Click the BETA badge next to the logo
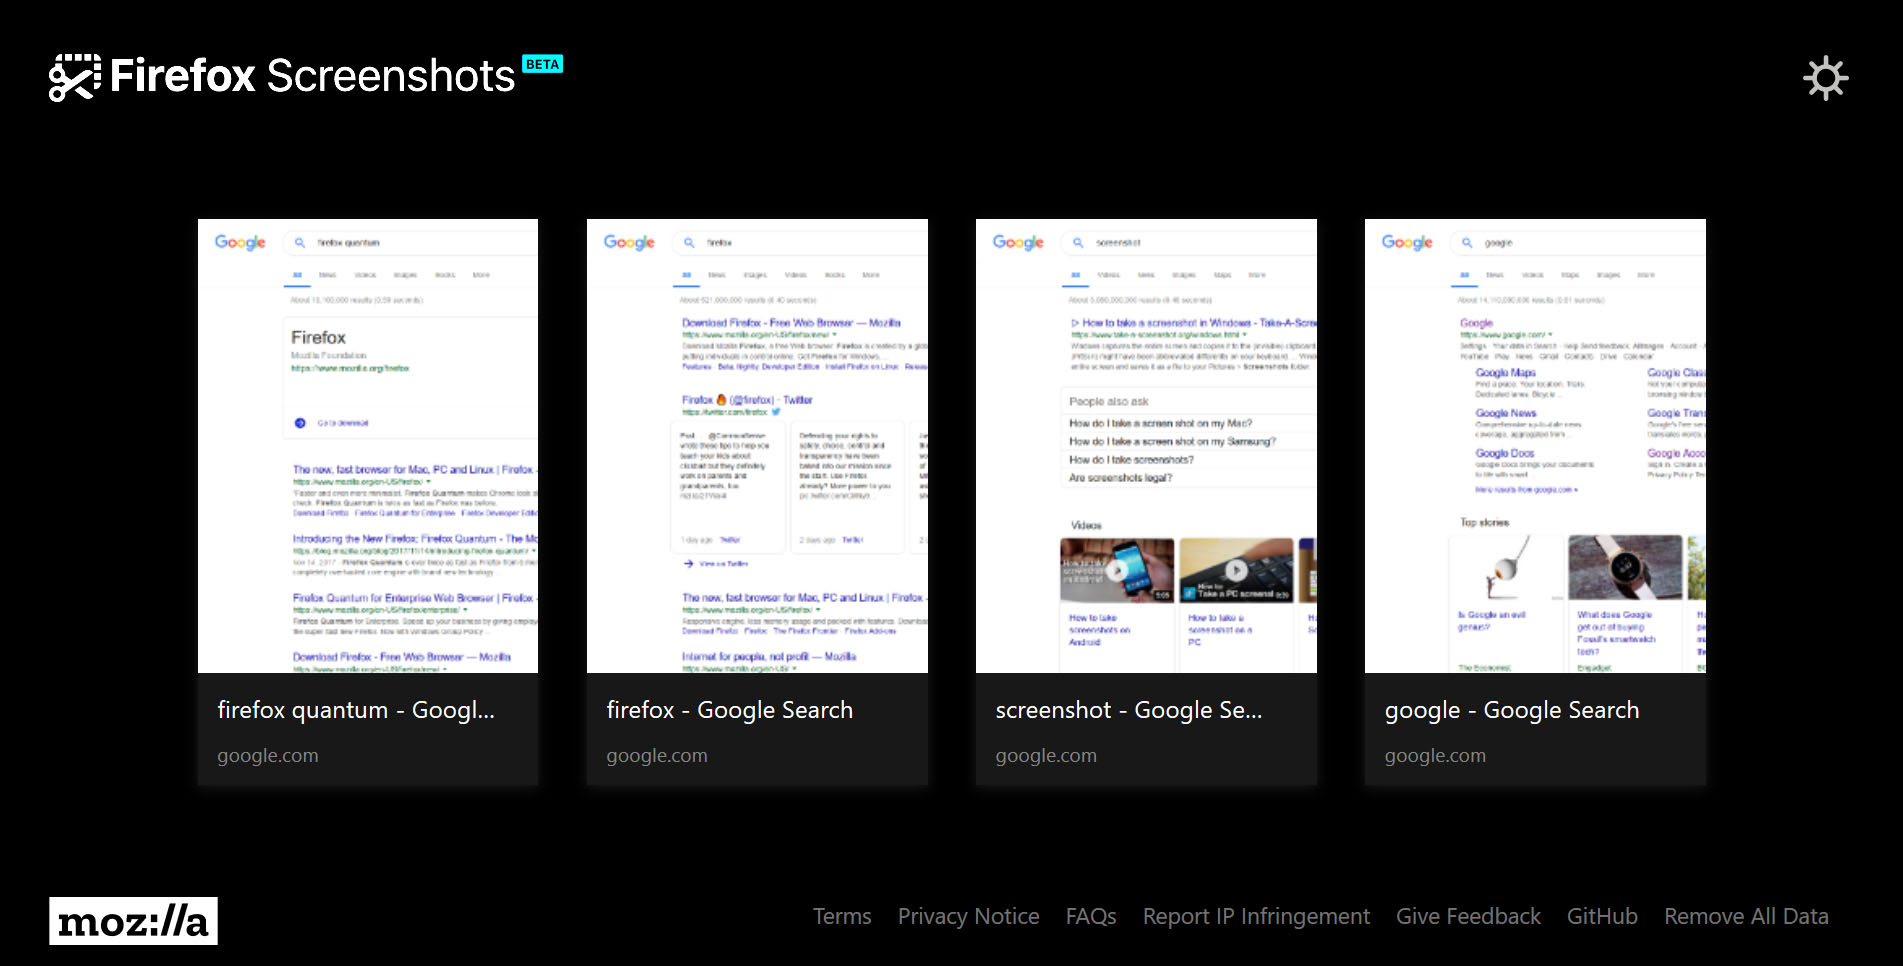1903x966 pixels. click(x=541, y=63)
